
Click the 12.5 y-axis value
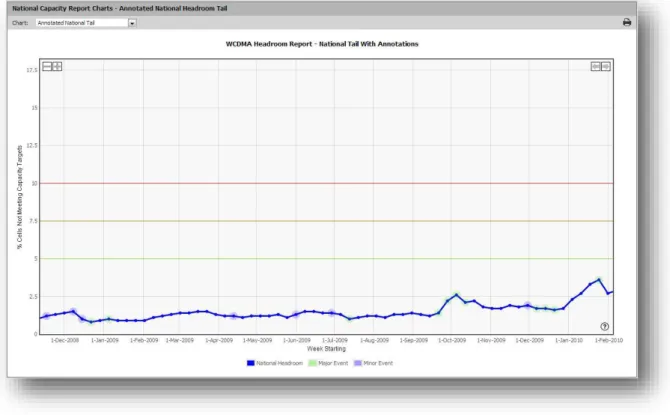32,146
